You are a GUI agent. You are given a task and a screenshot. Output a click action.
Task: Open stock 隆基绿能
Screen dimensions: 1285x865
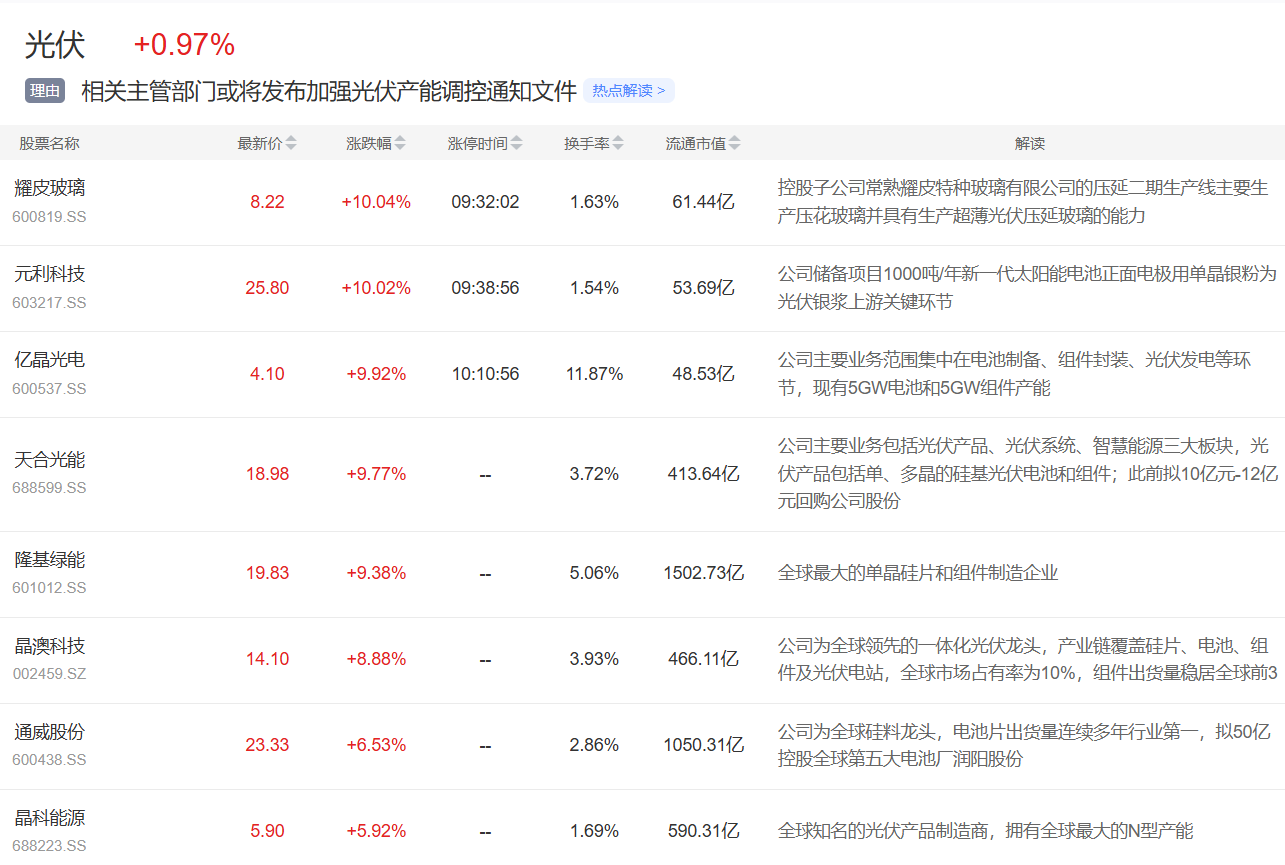pyautogui.click(x=50, y=560)
